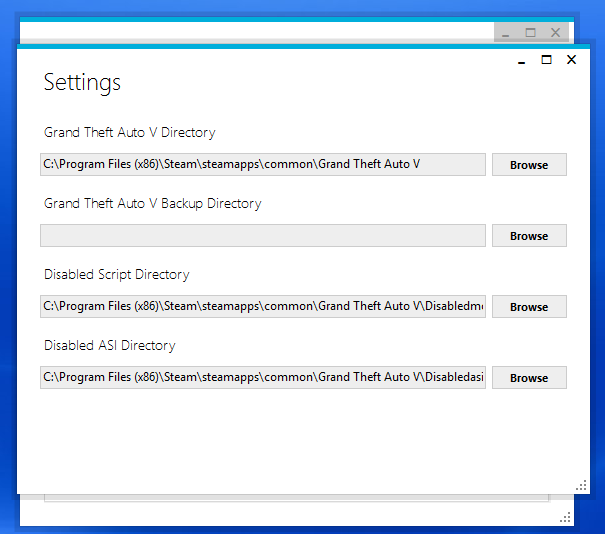Browse for Grand Theft Auto V Directory
This screenshot has height=534, width=605.
point(529,165)
